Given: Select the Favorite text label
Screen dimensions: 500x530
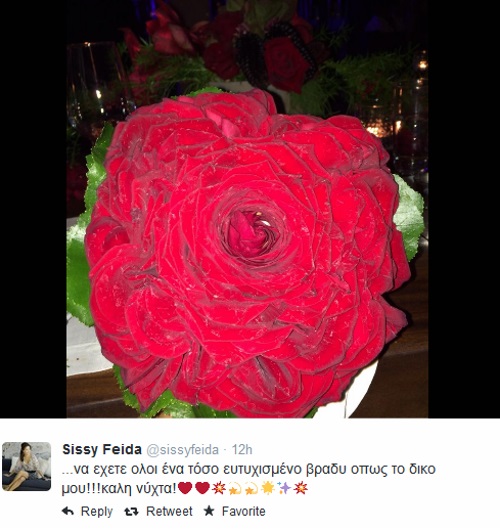Looking at the screenshot, I should point(243,511).
